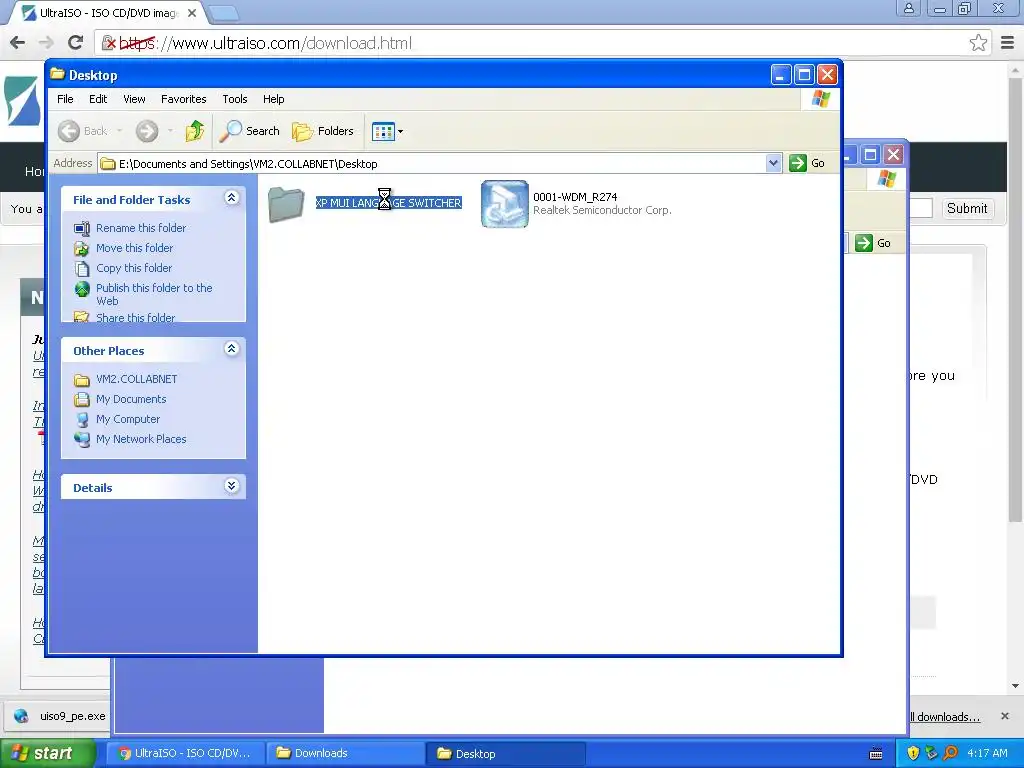Image resolution: width=1024 pixels, height=768 pixels.
Task: Switch to Downloads taskbar button
Action: (345, 754)
